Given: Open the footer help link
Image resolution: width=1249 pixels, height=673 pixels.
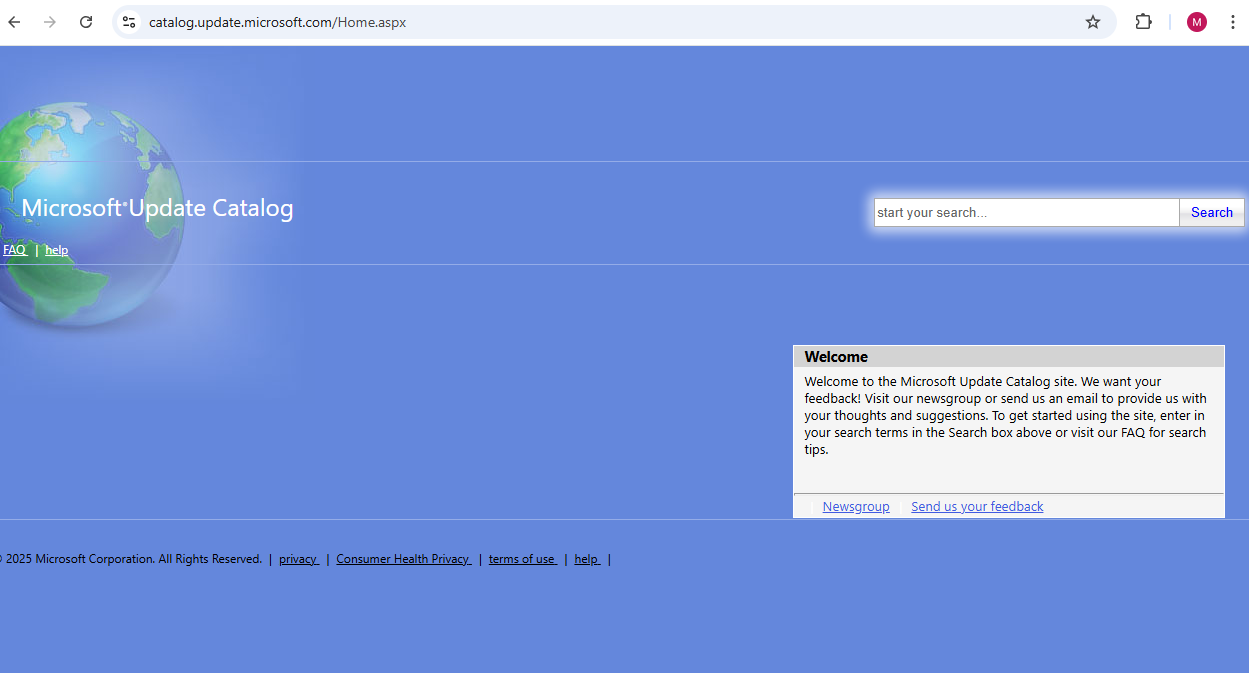Looking at the screenshot, I should coord(588,559).
